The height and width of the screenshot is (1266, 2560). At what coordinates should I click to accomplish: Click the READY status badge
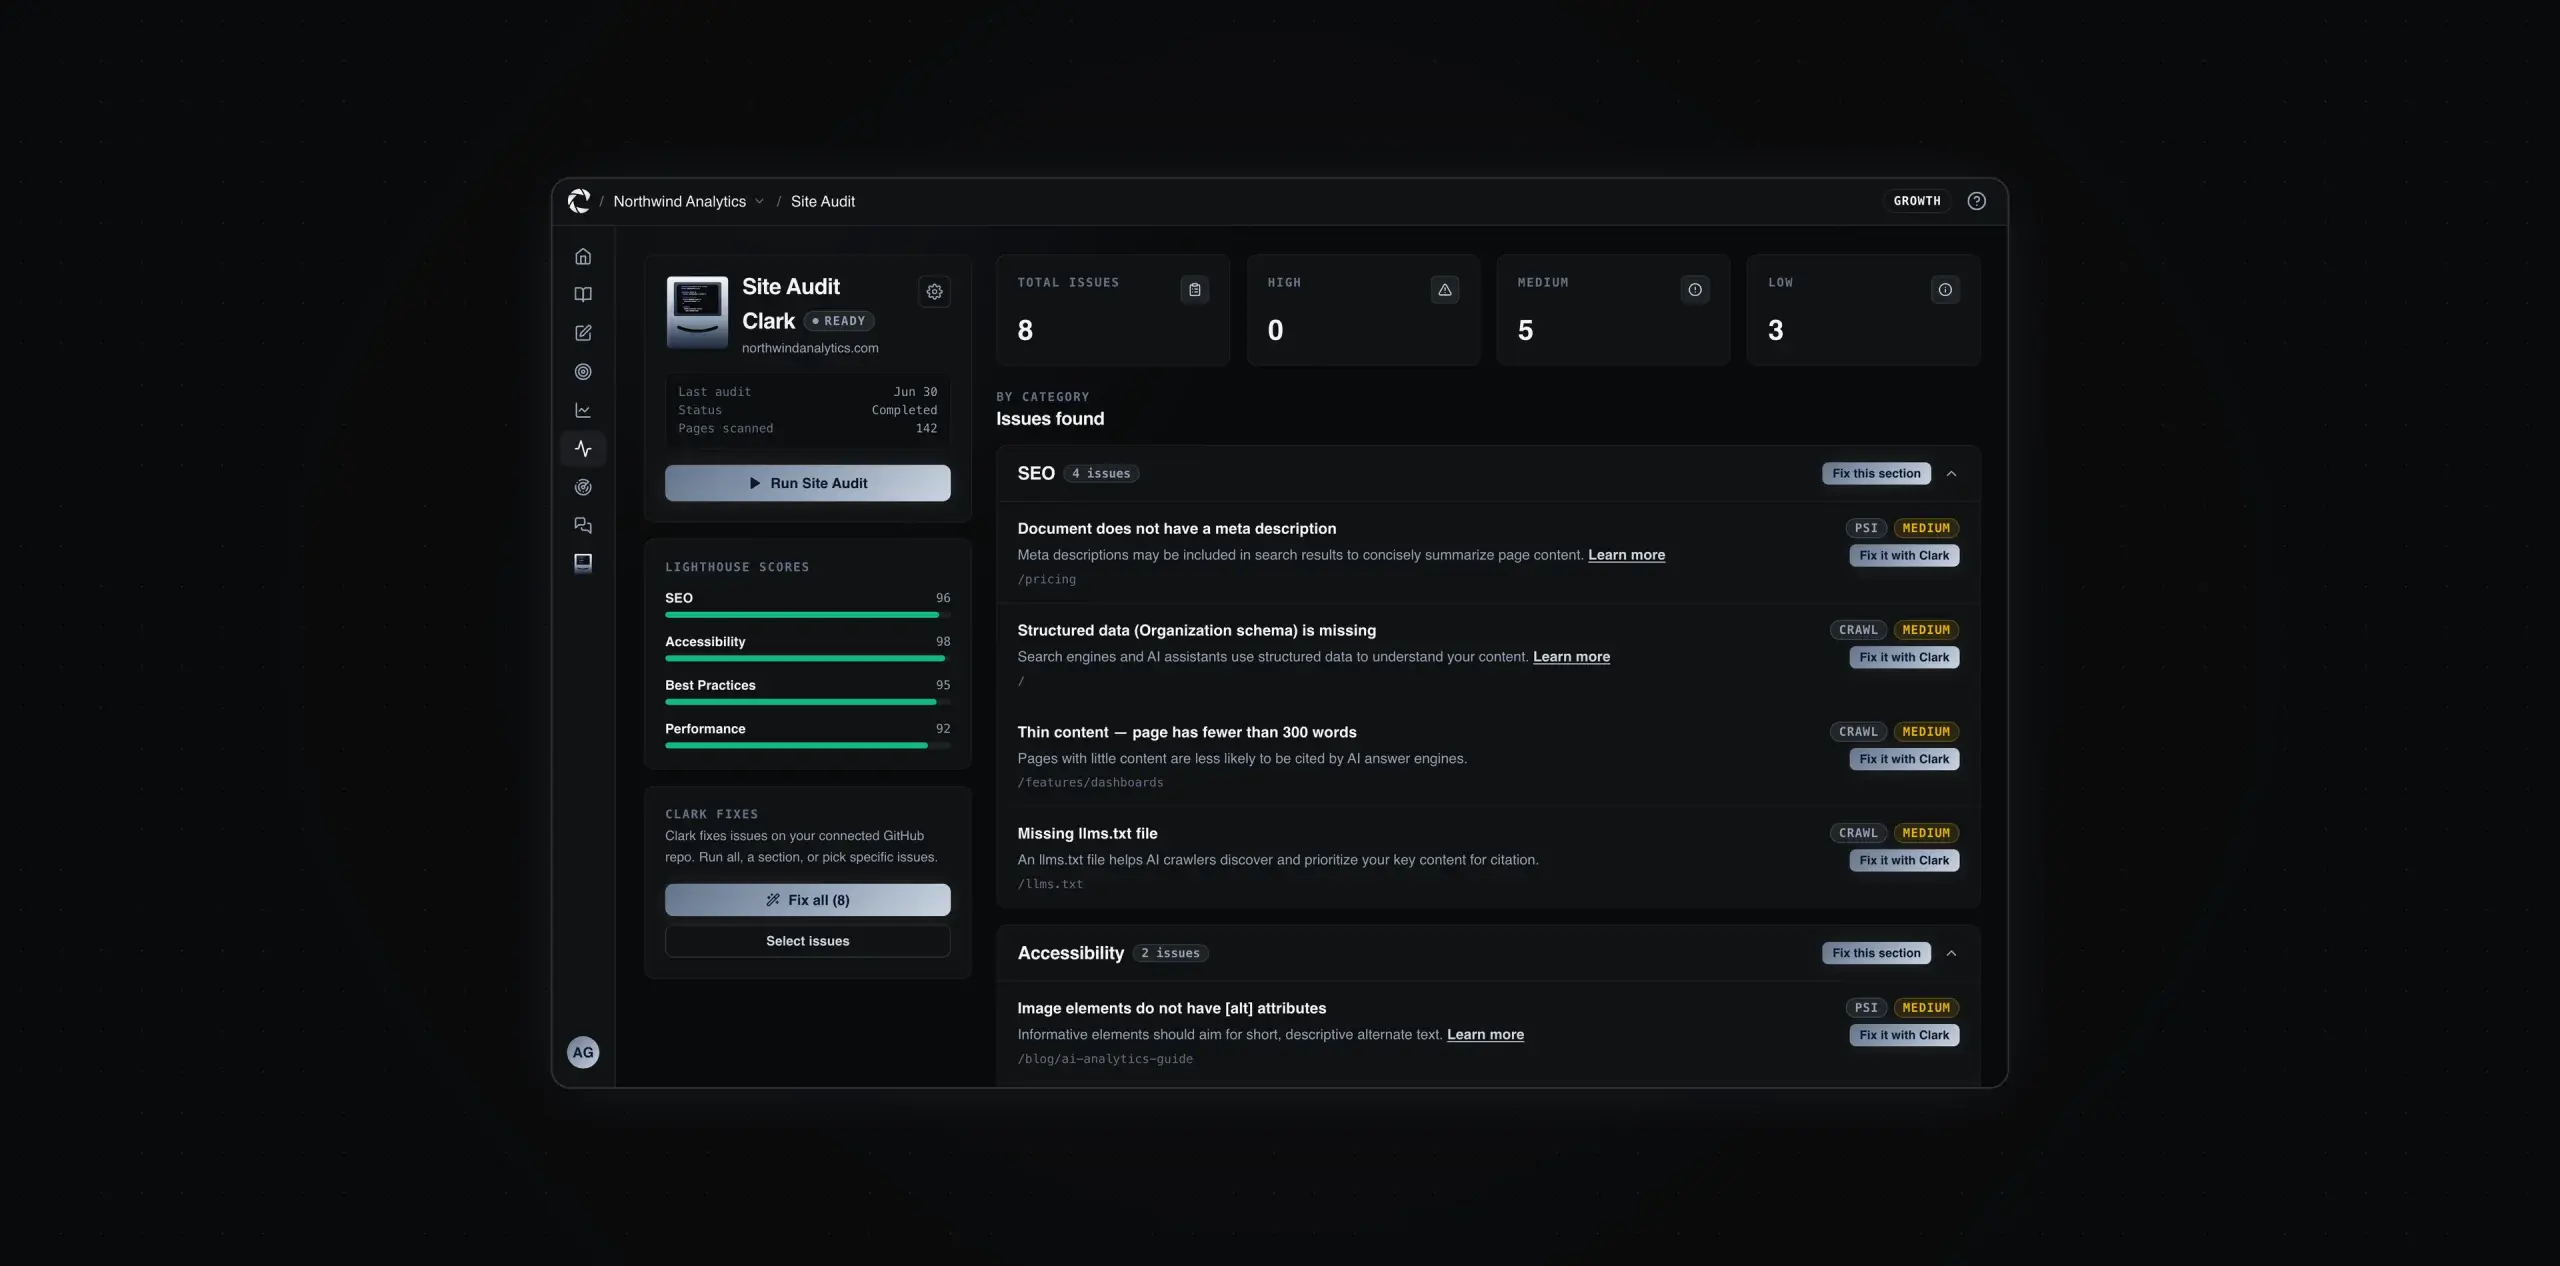839,321
